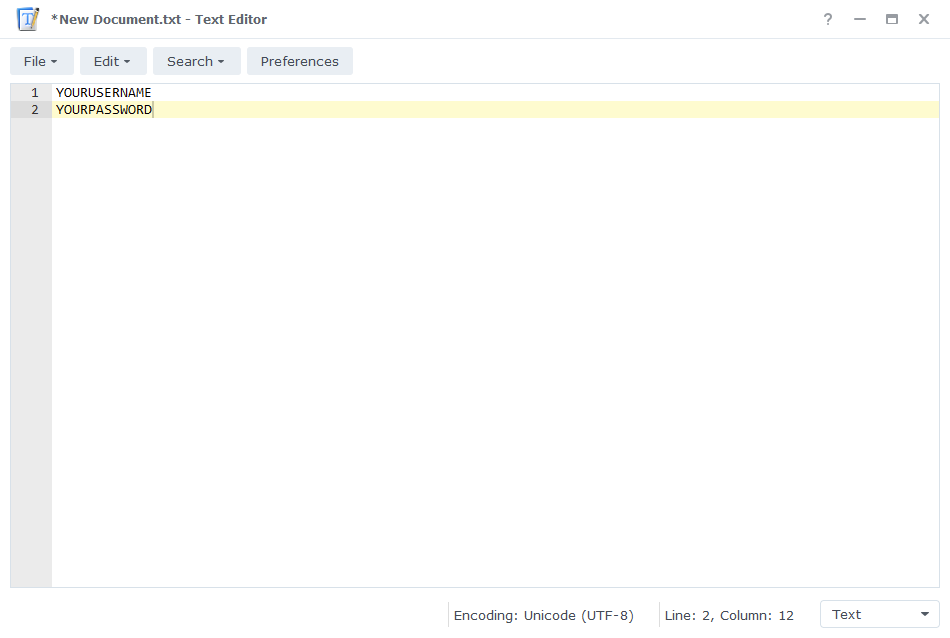
Task: Open the Search menu
Action: pos(197,61)
